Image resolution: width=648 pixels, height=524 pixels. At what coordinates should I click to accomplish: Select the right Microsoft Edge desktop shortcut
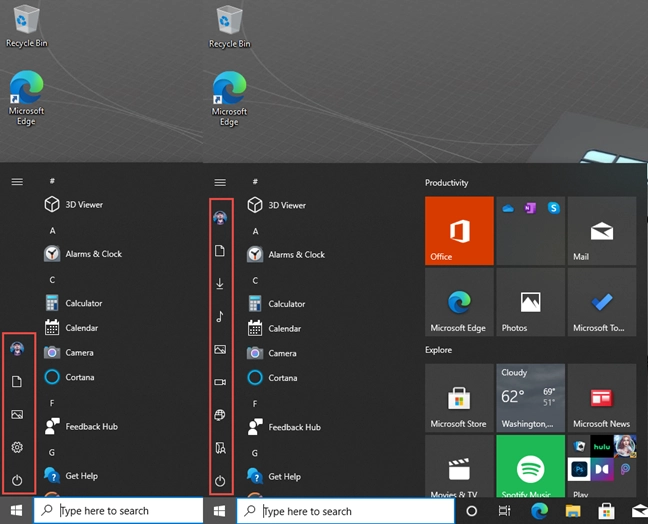tap(229, 99)
